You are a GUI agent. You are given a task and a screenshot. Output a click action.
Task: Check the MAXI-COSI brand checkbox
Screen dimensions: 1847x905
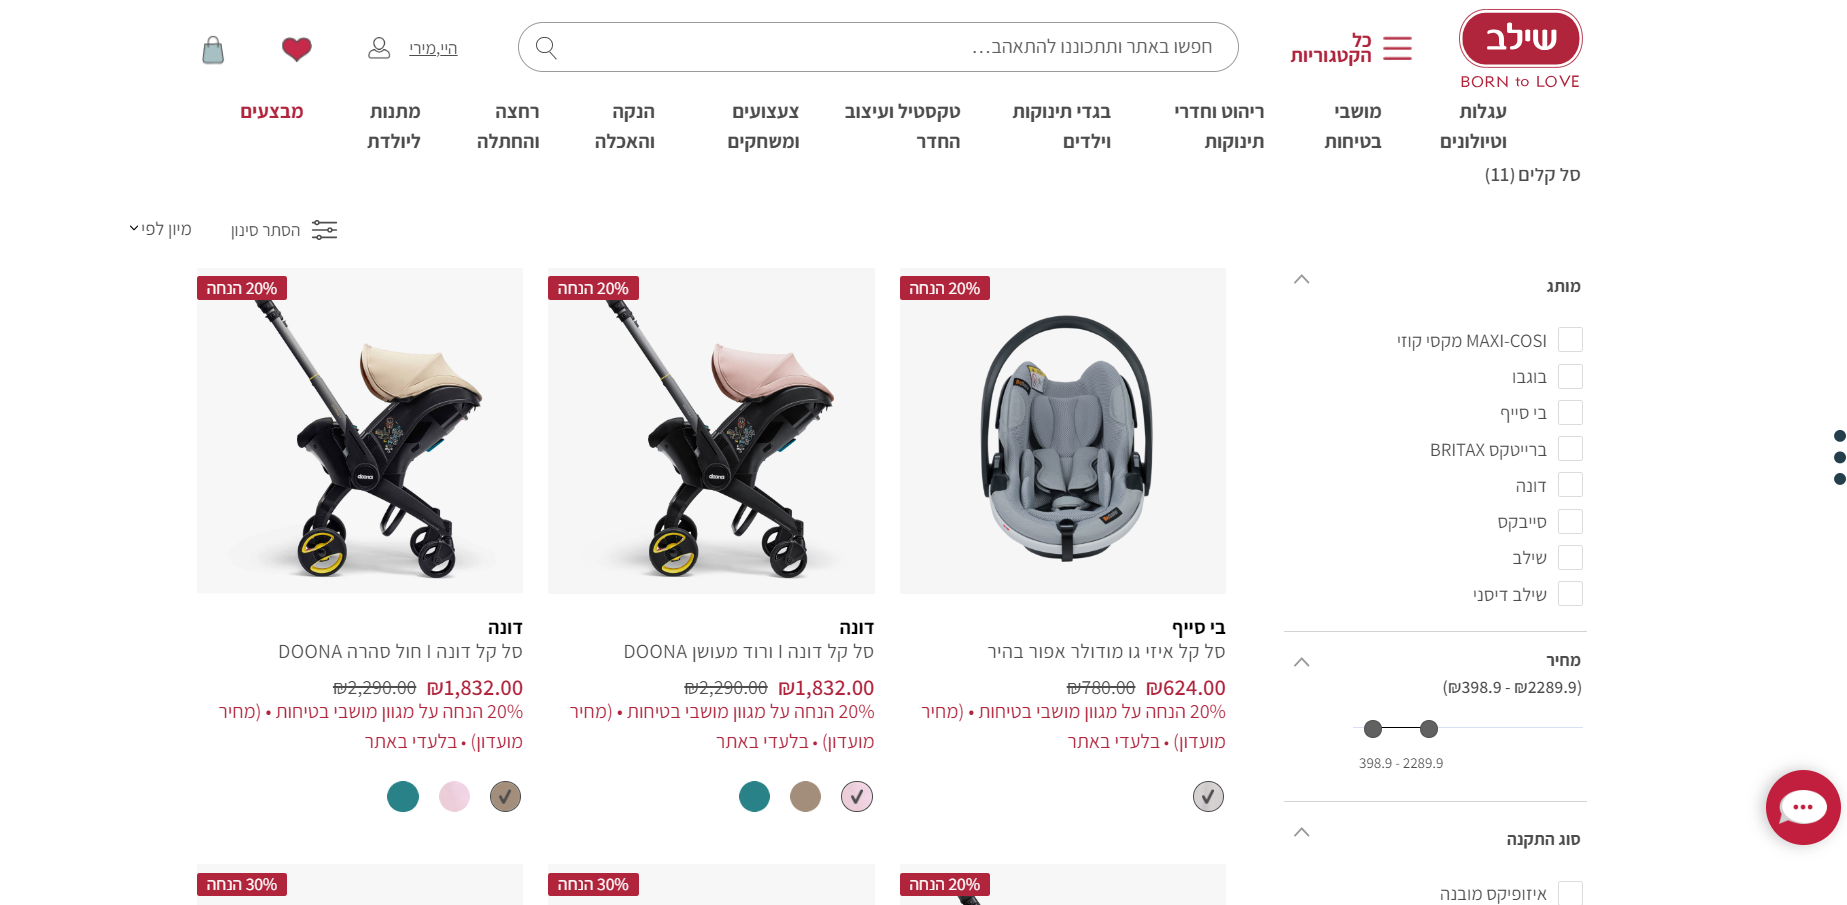1570,340
